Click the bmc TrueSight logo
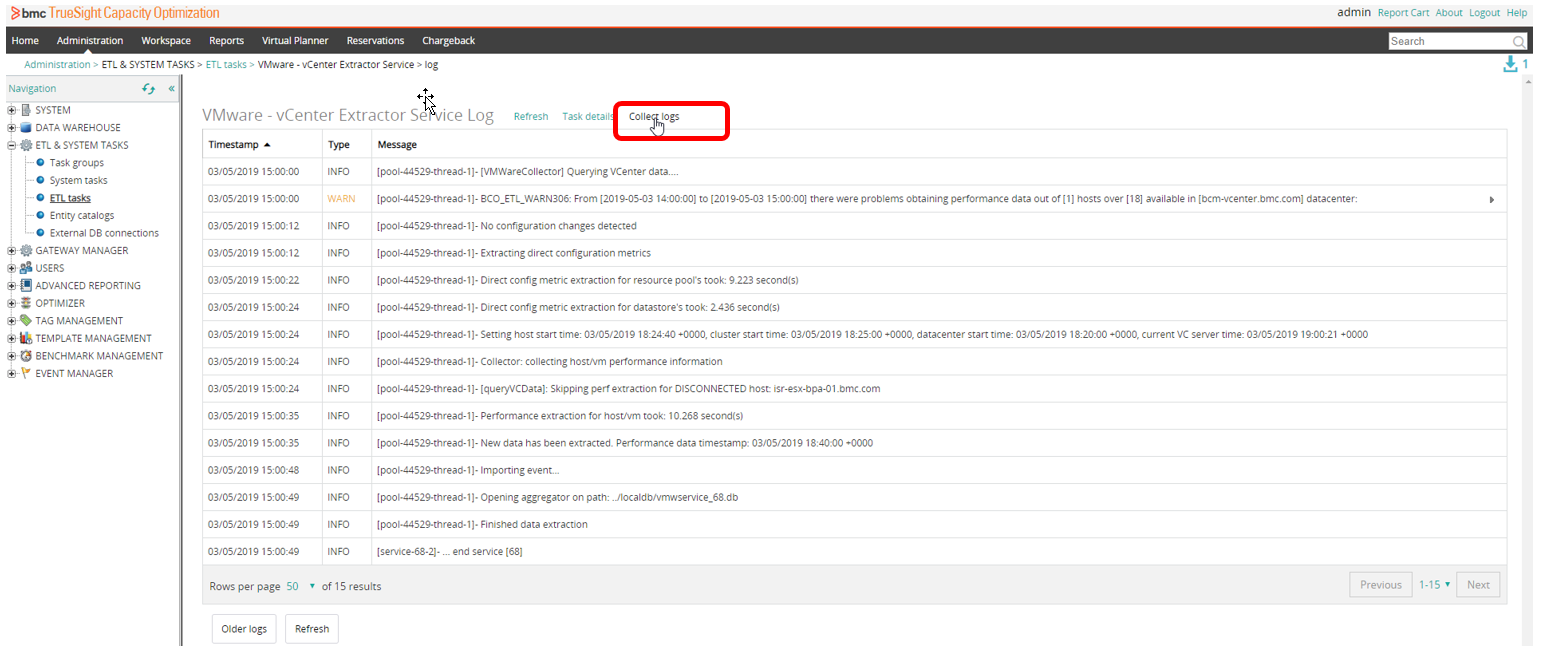Image resolution: width=1564 pixels, height=664 pixels. pyautogui.click(x=114, y=13)
